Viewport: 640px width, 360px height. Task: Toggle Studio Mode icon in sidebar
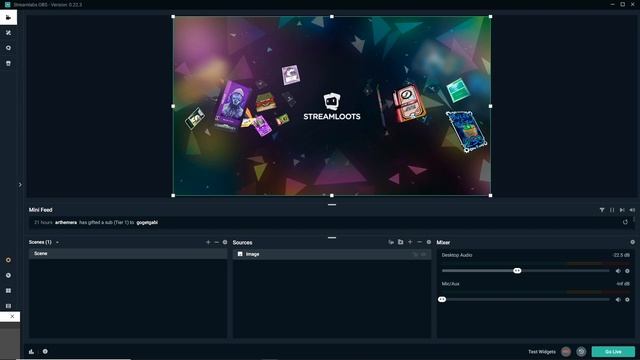click(x=8, y=306)
